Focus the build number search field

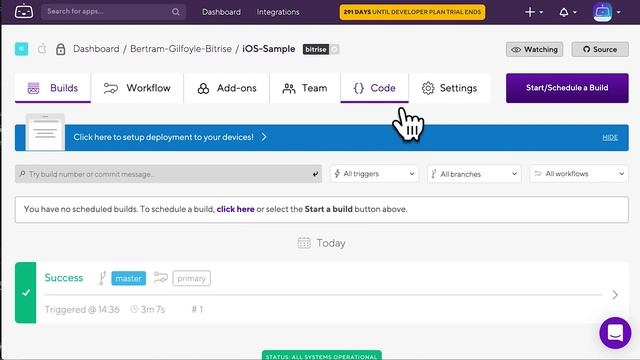pos(168,174)
